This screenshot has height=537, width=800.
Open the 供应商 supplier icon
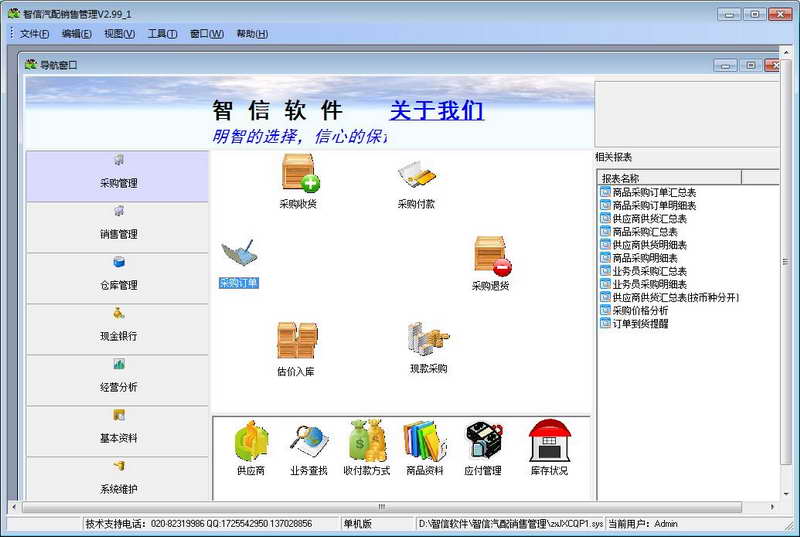pos(251,448)
